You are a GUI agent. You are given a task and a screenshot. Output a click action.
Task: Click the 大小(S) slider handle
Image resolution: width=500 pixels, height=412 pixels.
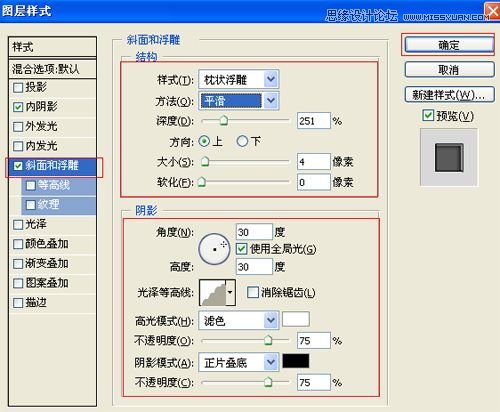(205, 162)
